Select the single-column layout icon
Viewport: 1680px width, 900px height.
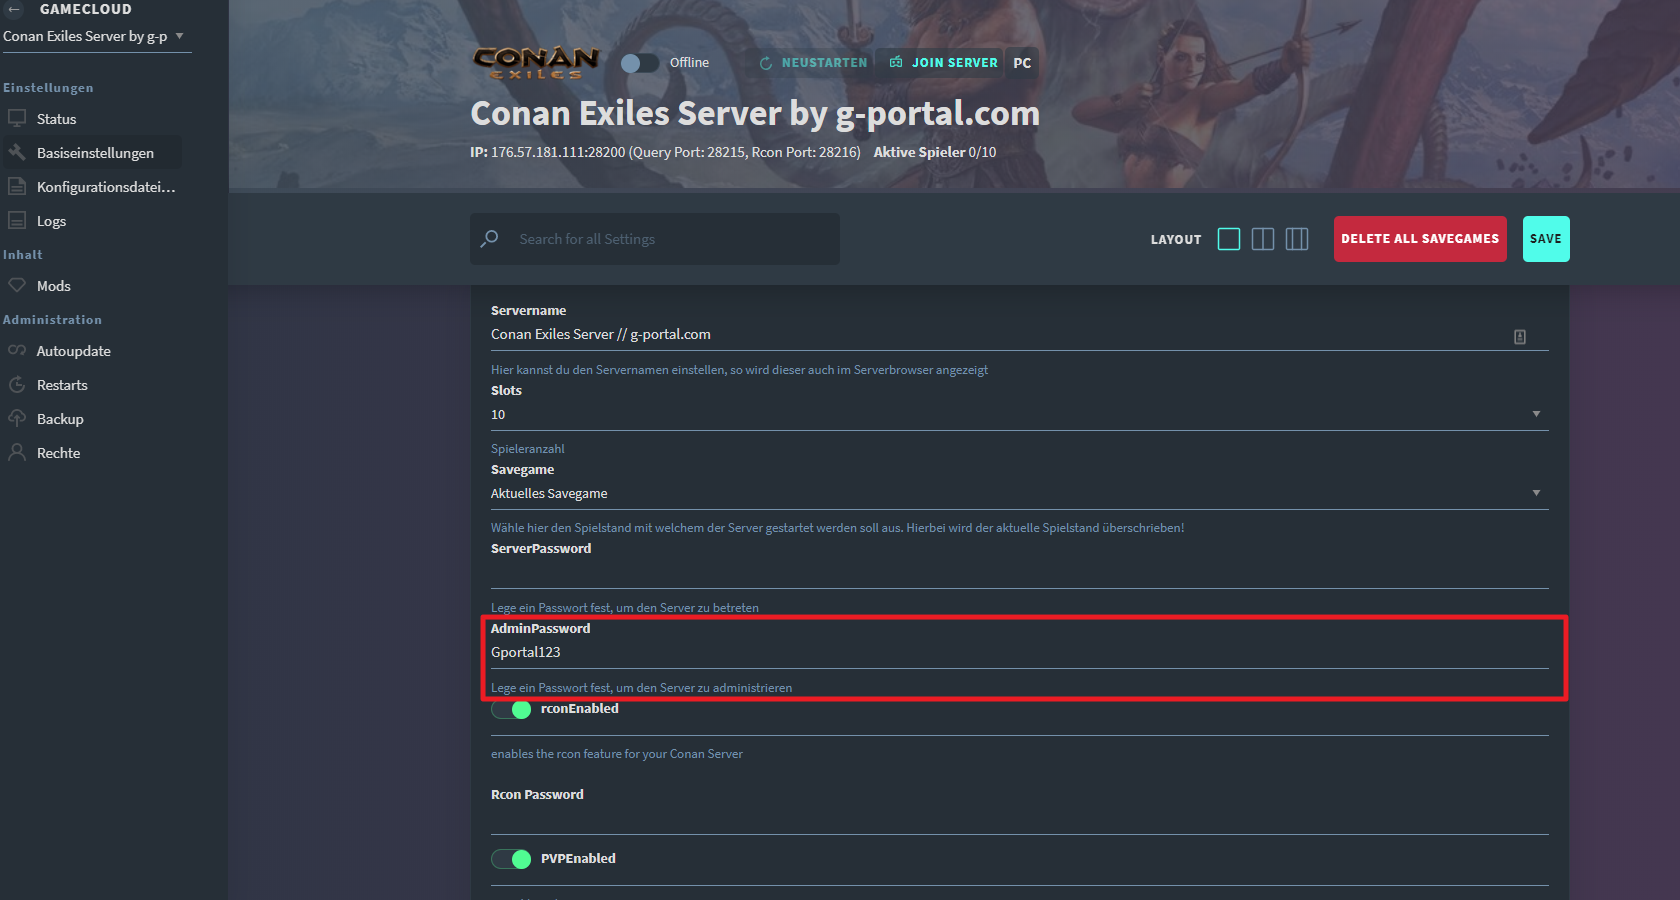(1229, 239)
